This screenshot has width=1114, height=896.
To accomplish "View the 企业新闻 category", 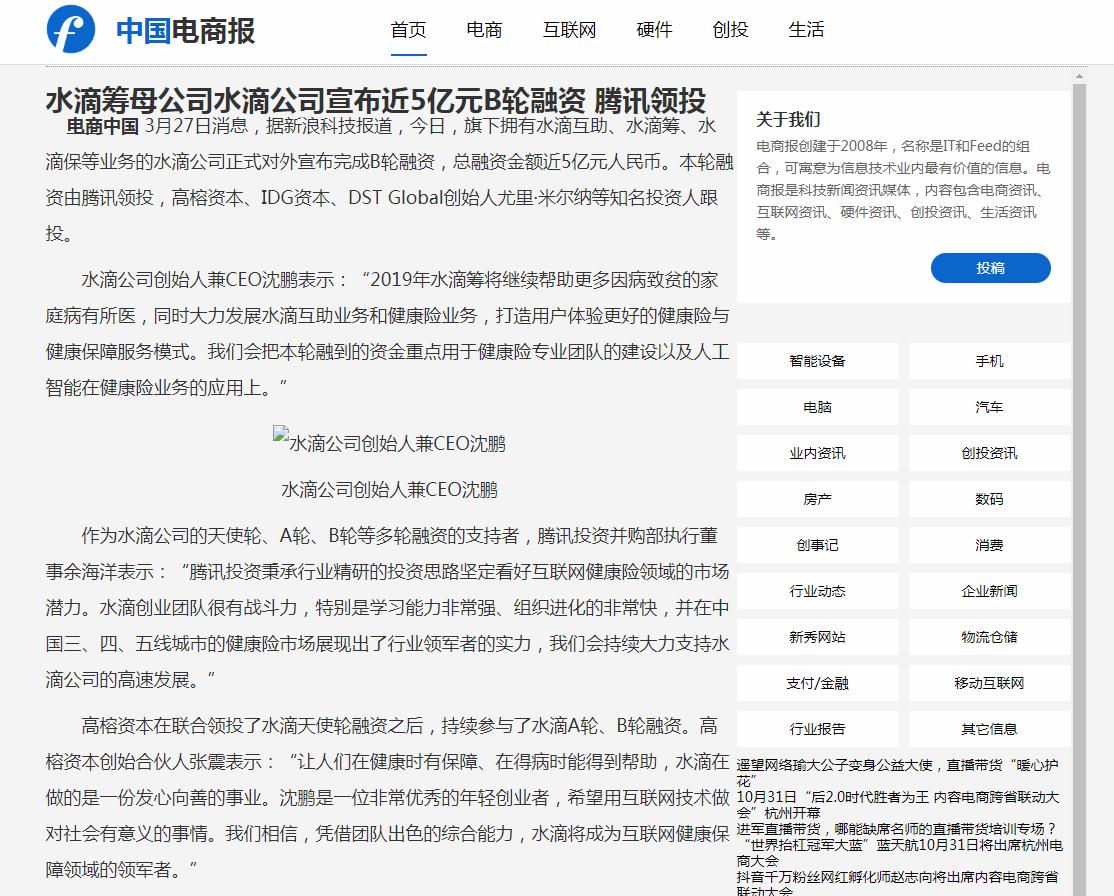I will click(990, 591).
